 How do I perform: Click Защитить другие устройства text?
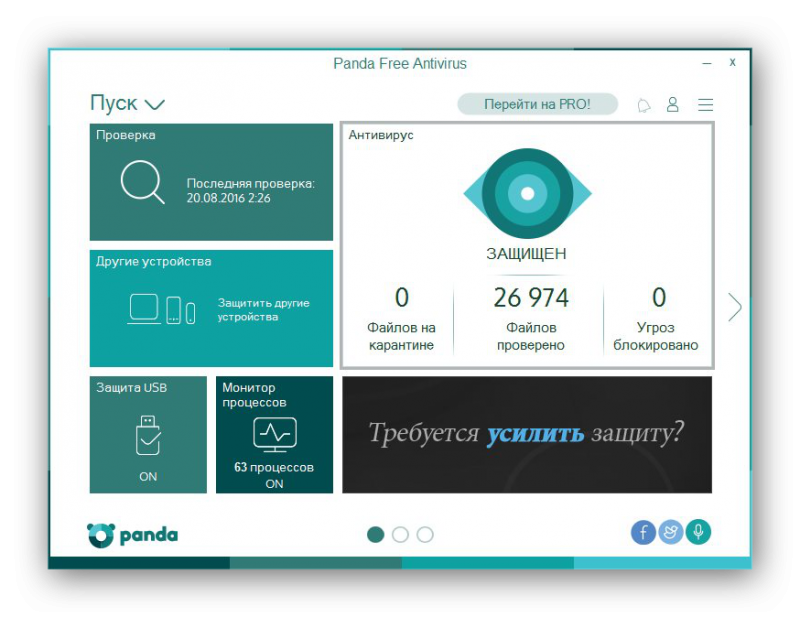click(263, 310)
